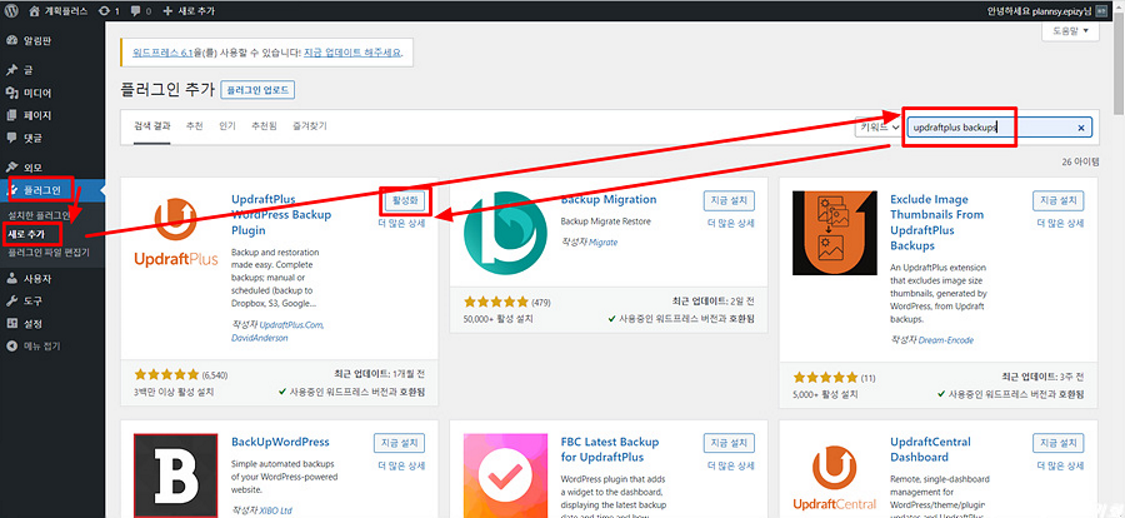Click Backup Migration plugin logo

click(x=505, y=233)
